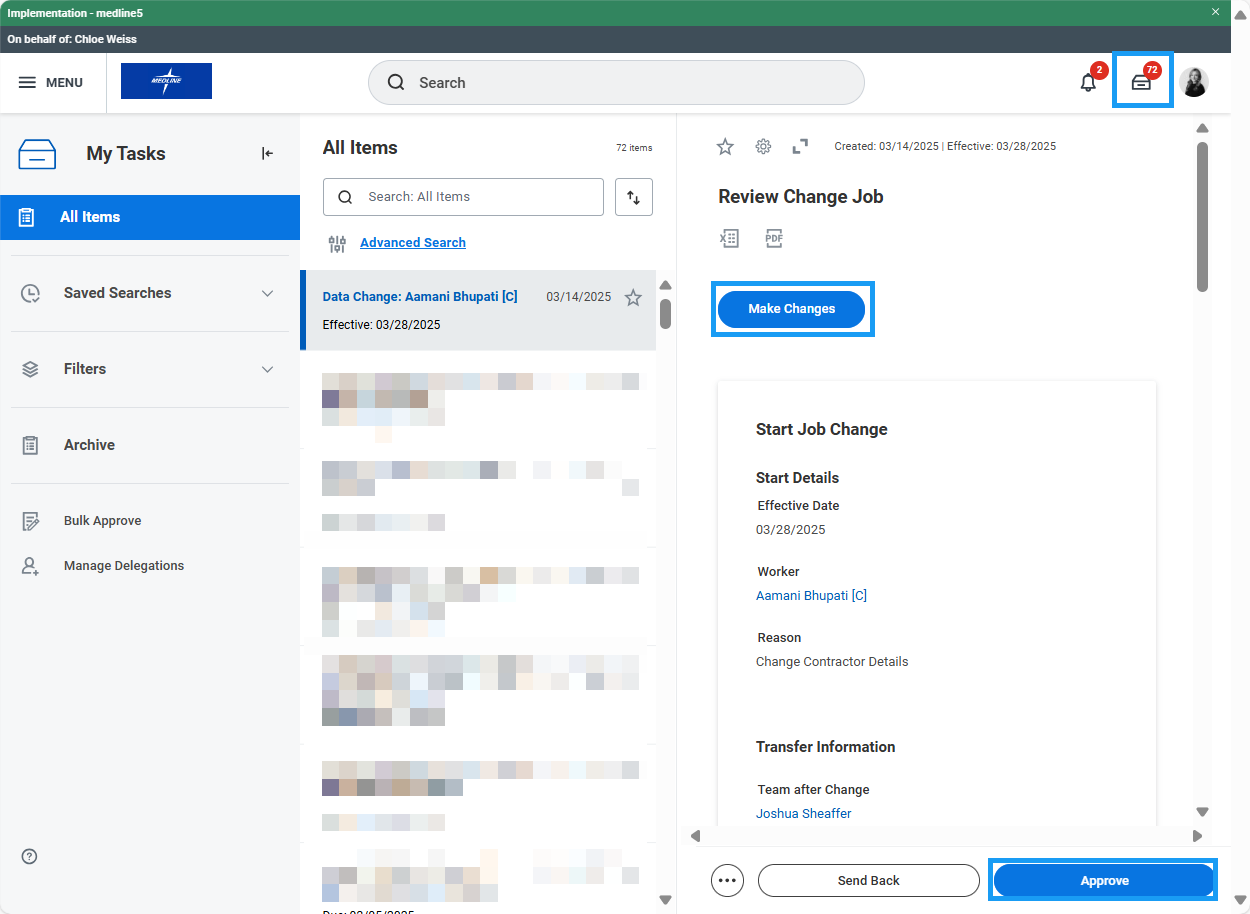Open the notifications bell icon
Screen dimensions: 1250x914
1088,83
